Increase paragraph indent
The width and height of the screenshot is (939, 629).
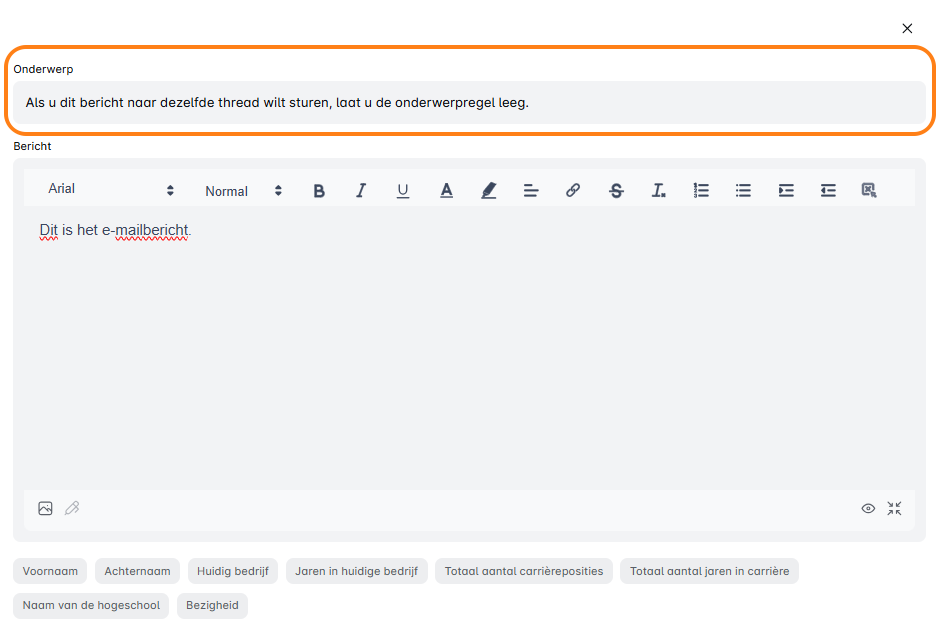point(786,190)
